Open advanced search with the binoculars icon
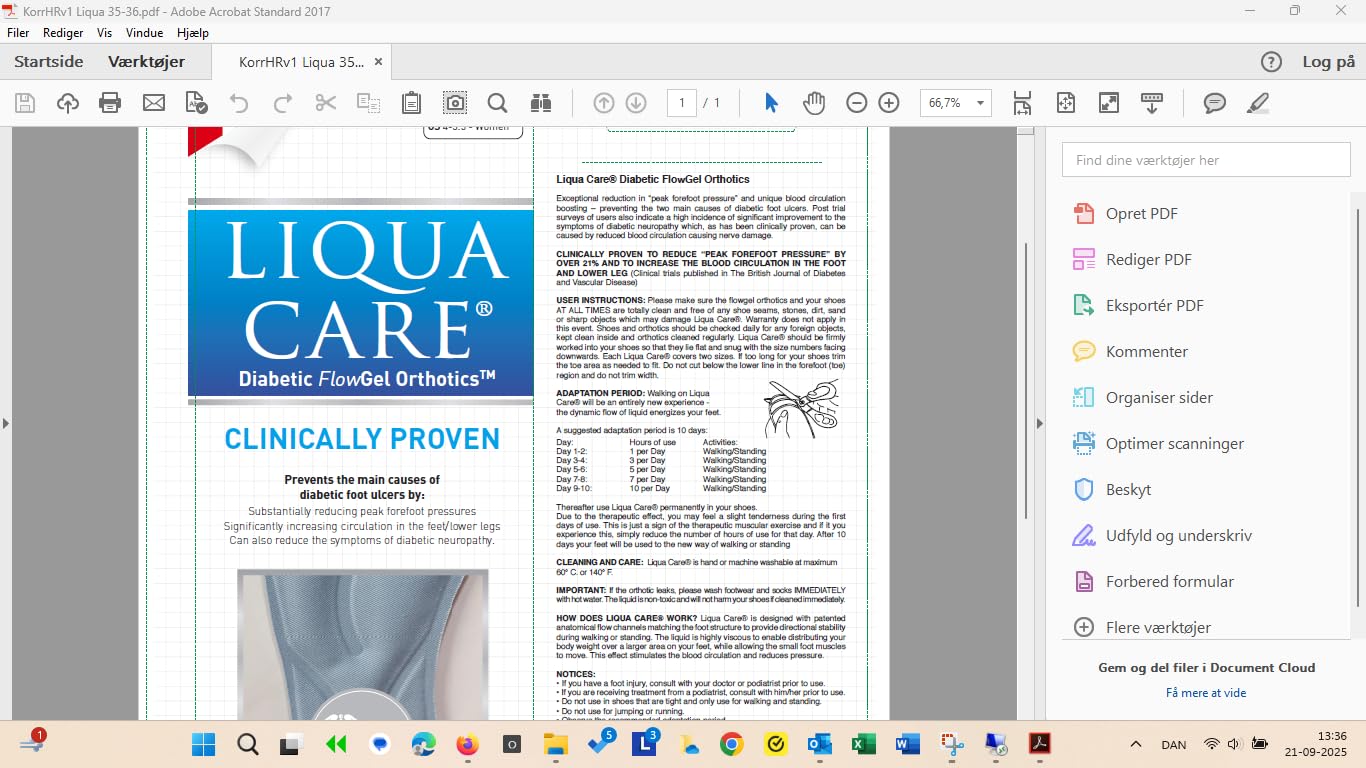1366x768 pixels. [x=541, y=103]
